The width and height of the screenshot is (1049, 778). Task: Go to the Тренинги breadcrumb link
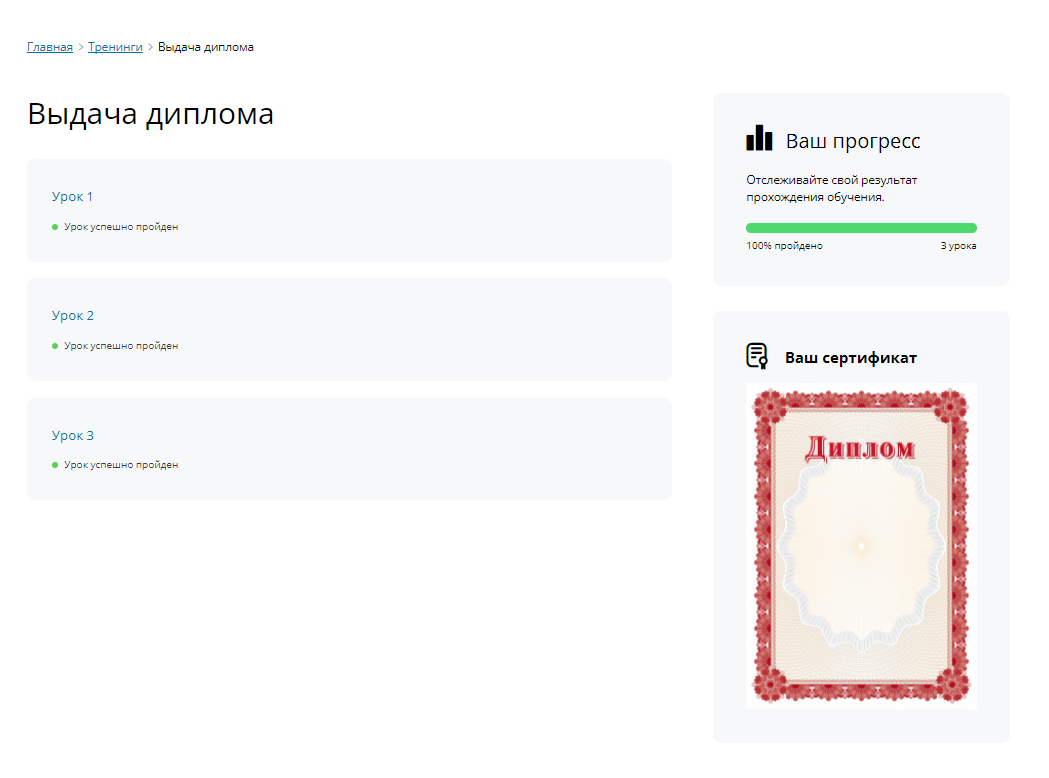(x=115, y=47)
